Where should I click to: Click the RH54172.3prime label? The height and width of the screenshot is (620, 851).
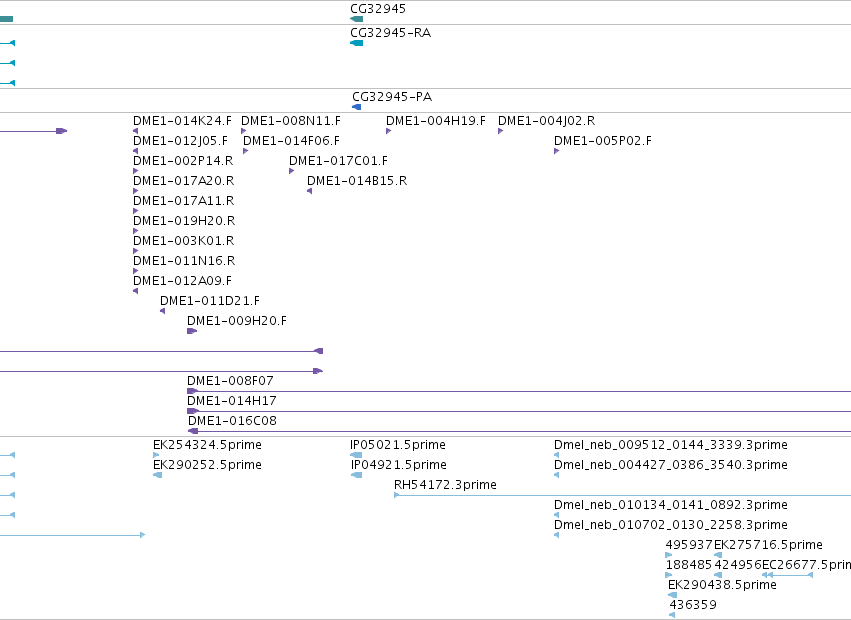click(x=446, y=485)
